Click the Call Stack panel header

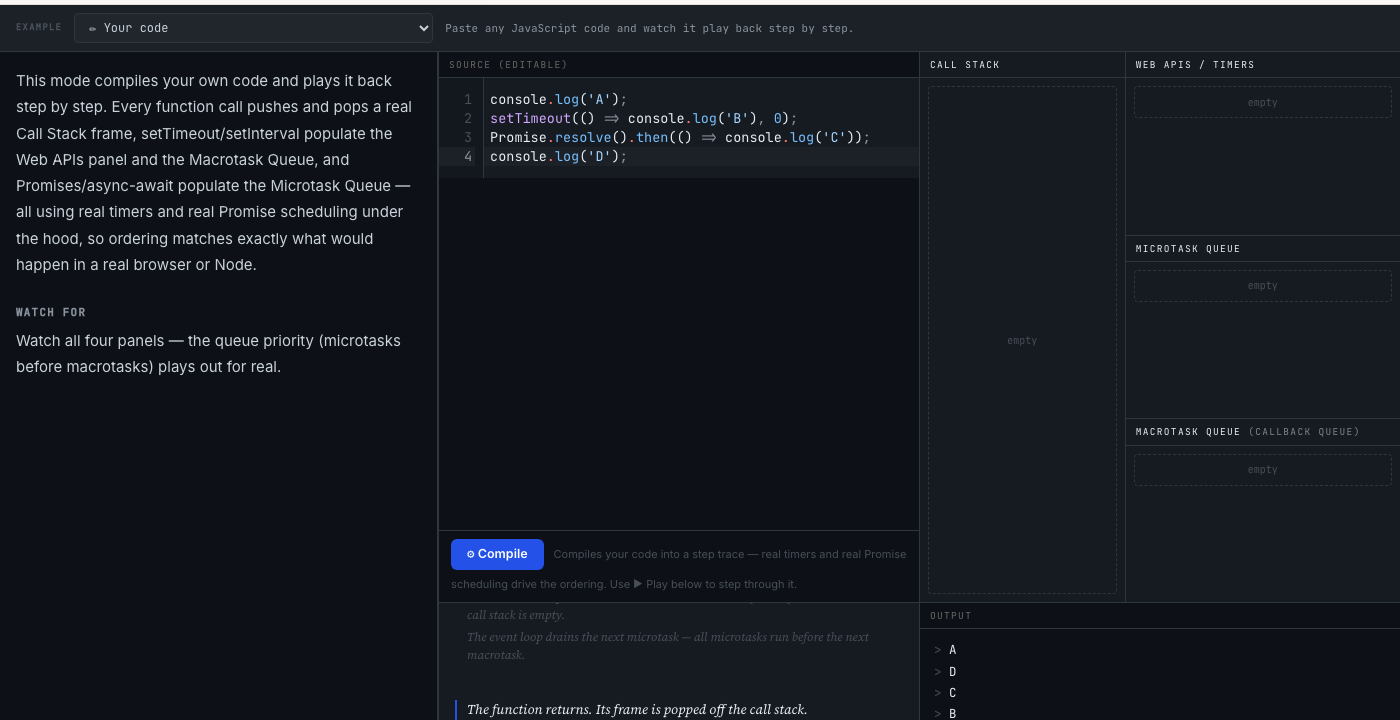[965, 65]
